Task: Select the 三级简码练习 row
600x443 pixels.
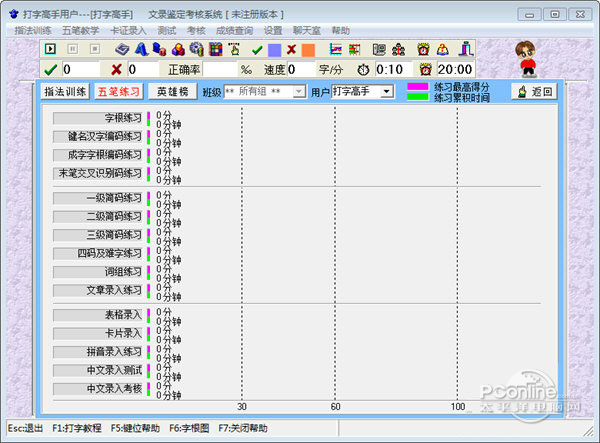Action: pyautogui.click(x=98, y=235)
